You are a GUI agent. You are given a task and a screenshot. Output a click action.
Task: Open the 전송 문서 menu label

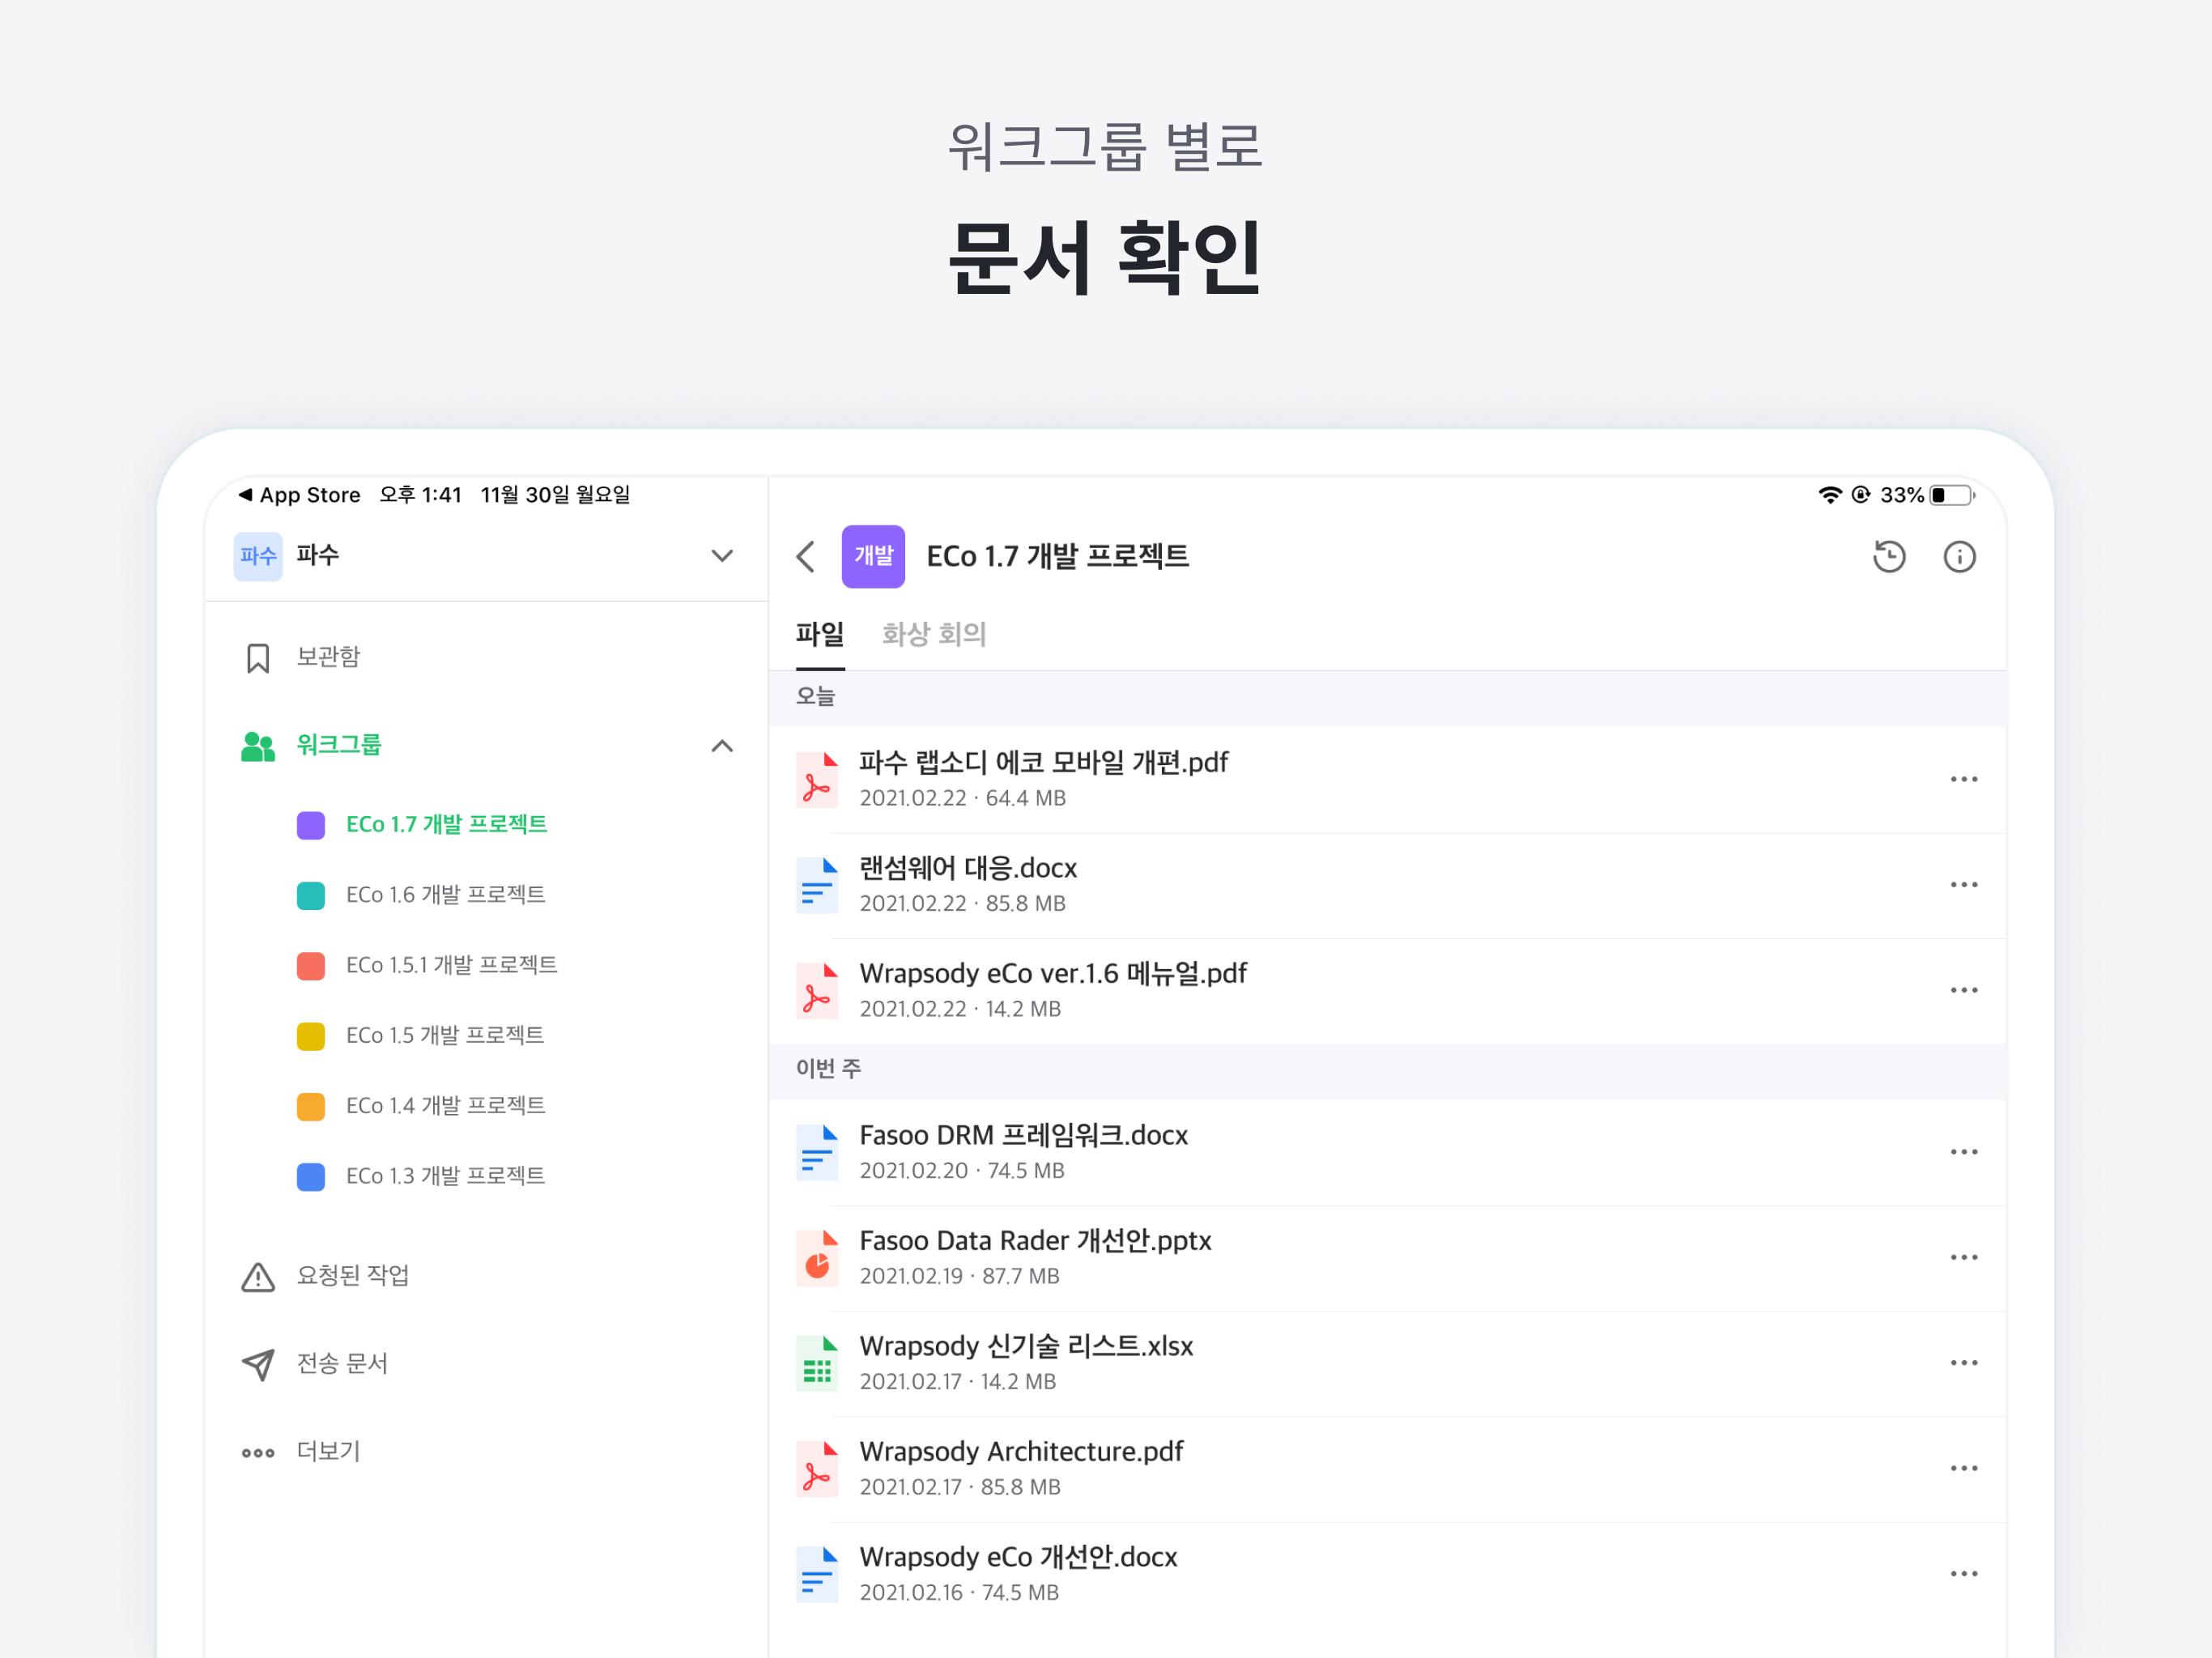(x=342, y=1364)
